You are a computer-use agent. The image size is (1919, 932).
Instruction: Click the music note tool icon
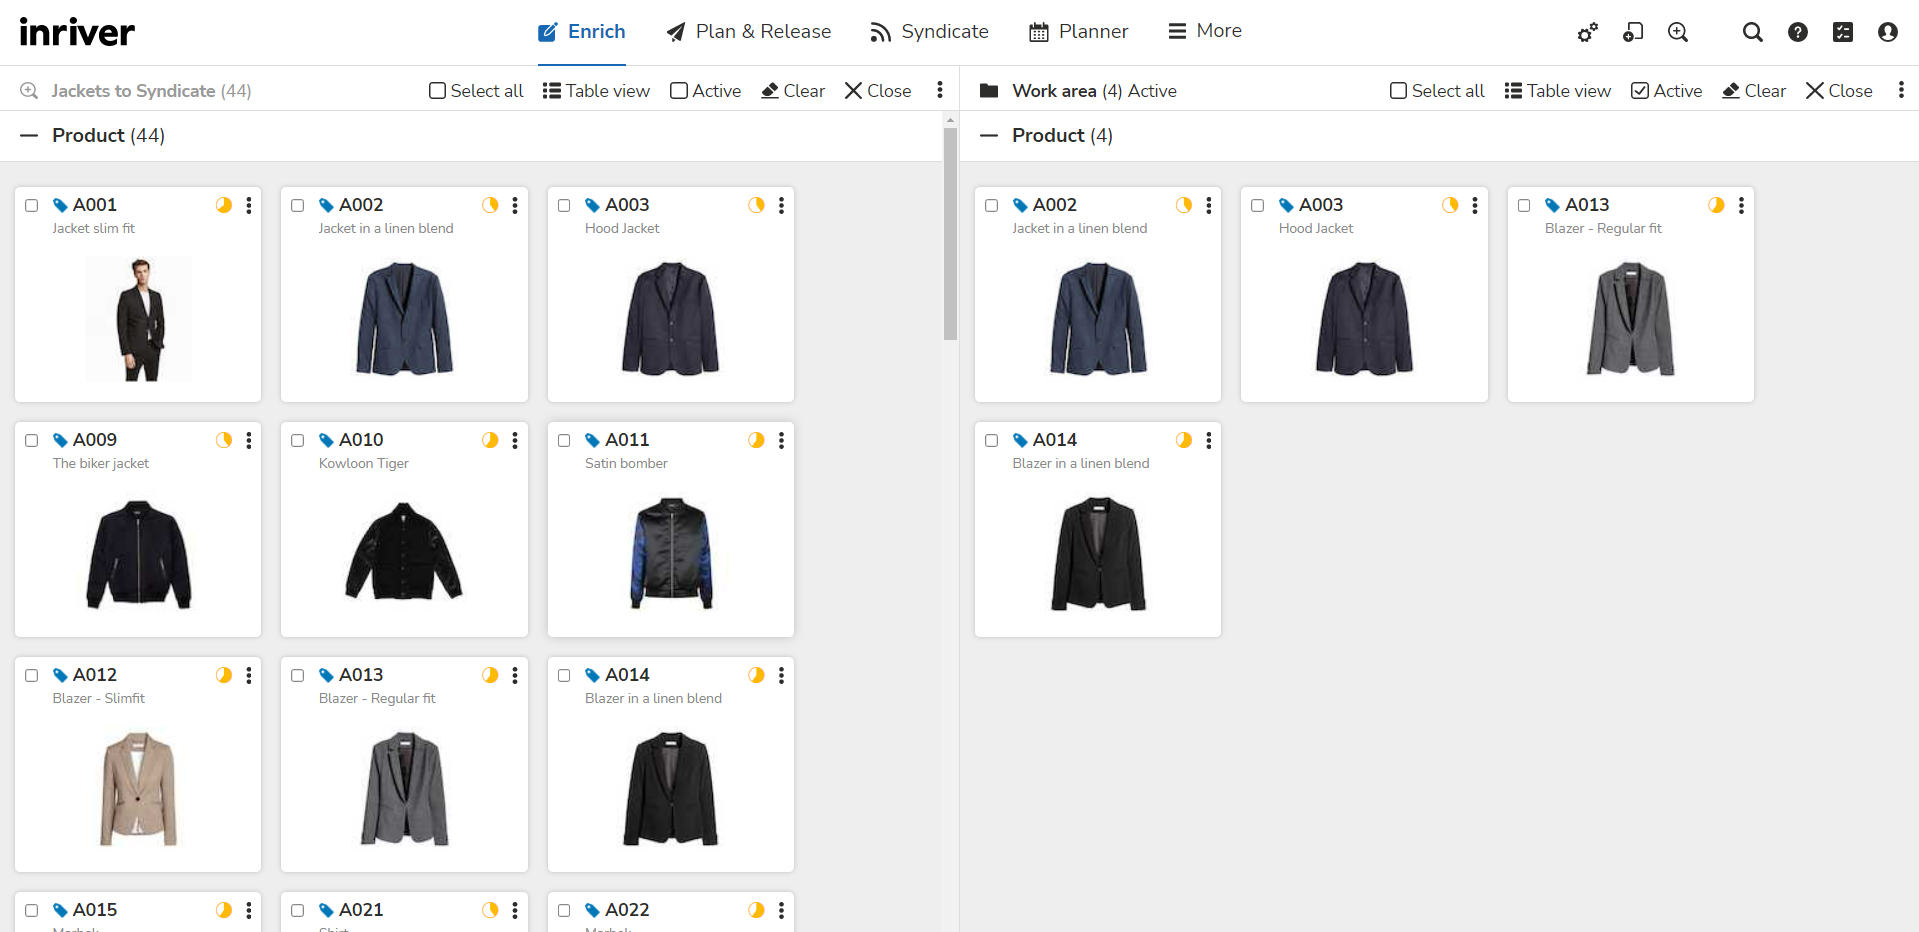1633,32
